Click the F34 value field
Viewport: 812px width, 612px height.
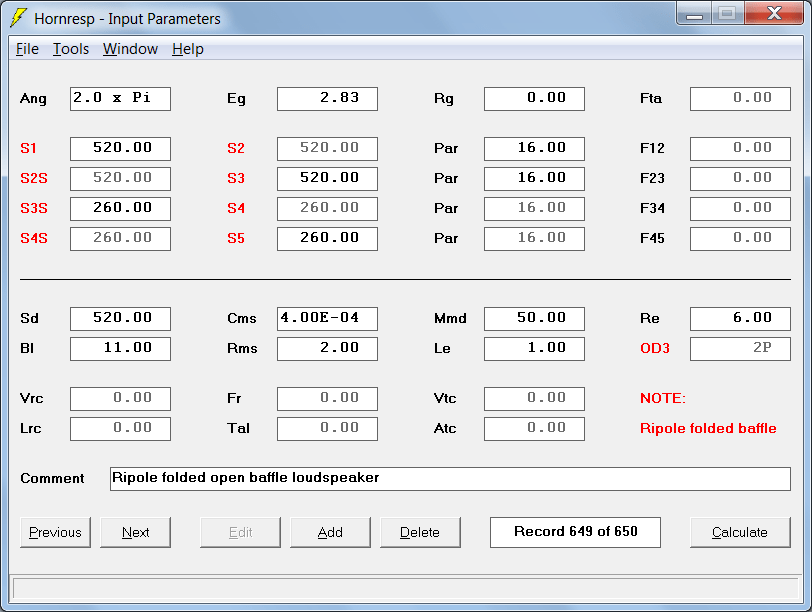coord(741,209)
